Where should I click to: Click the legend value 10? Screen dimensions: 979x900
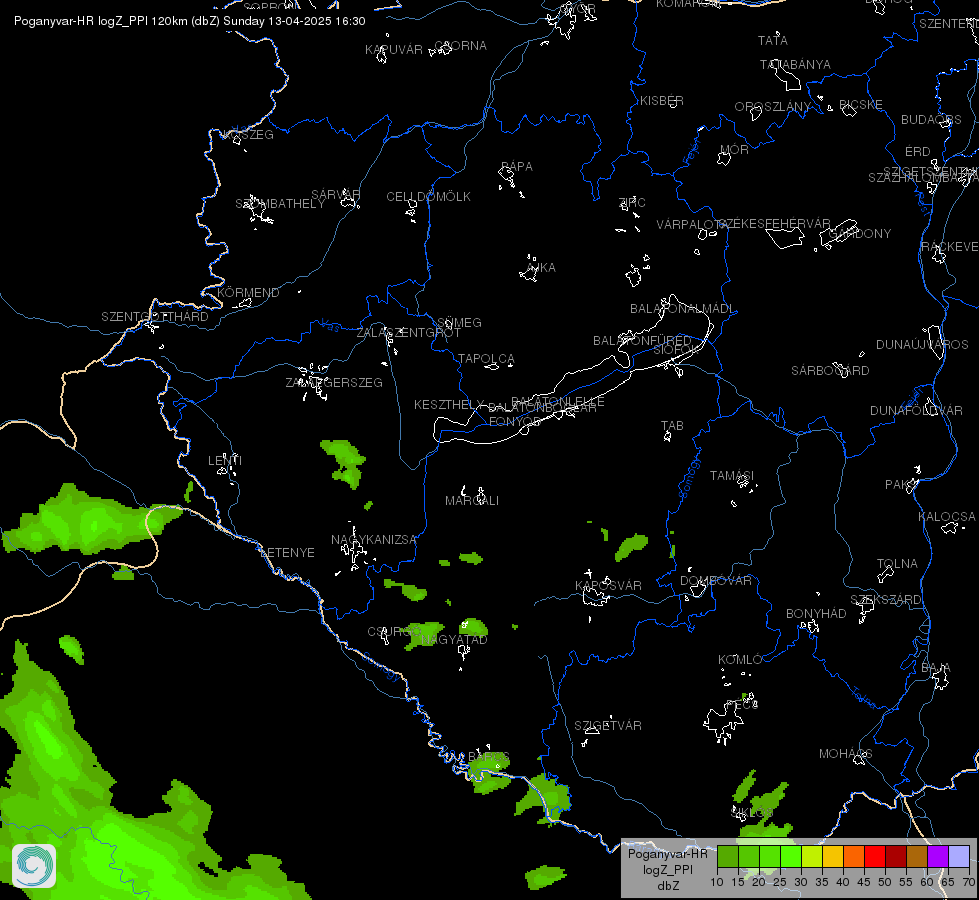tap(717, 882)
